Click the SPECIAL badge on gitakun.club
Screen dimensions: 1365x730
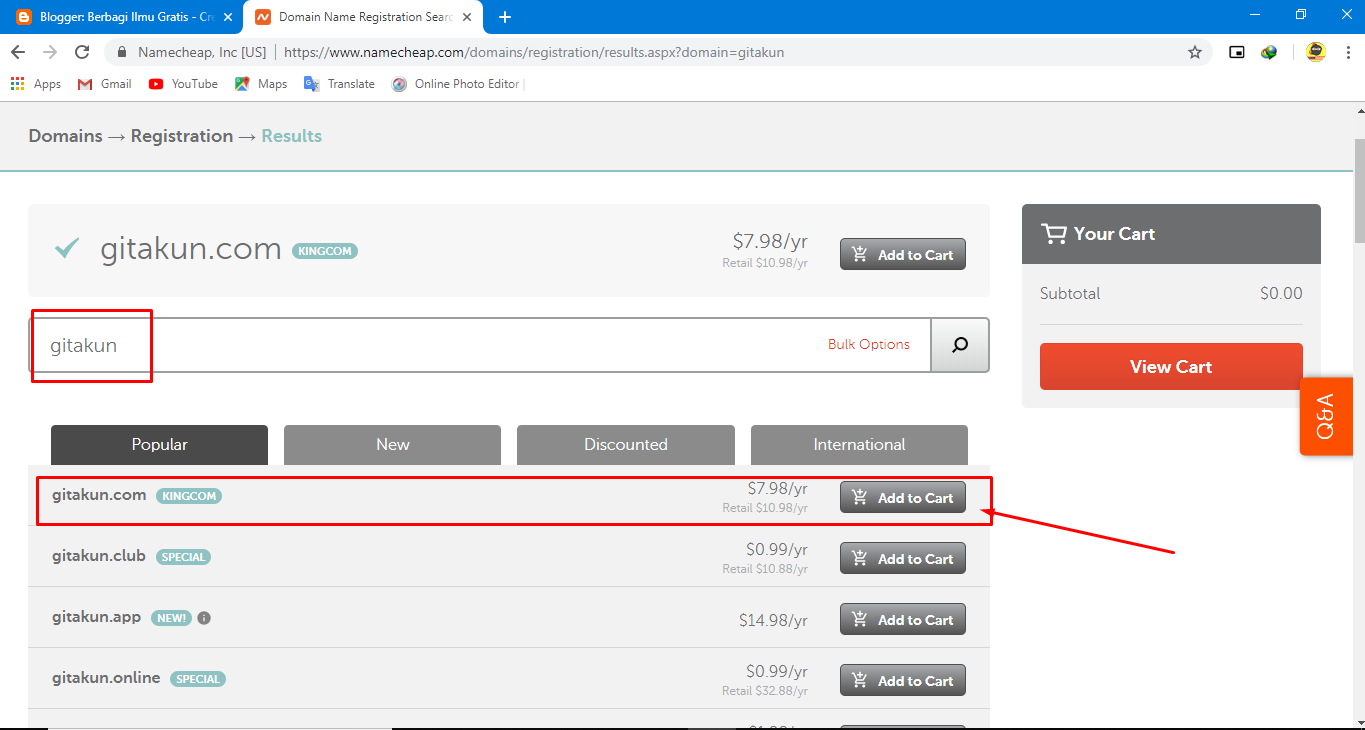click(x=183, y=557)
